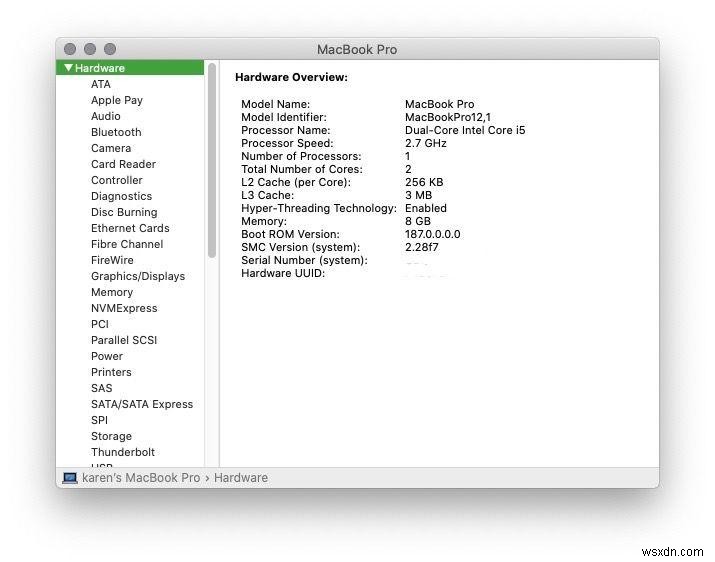Select NVMExpress in the hardware list

pos(124,308)
